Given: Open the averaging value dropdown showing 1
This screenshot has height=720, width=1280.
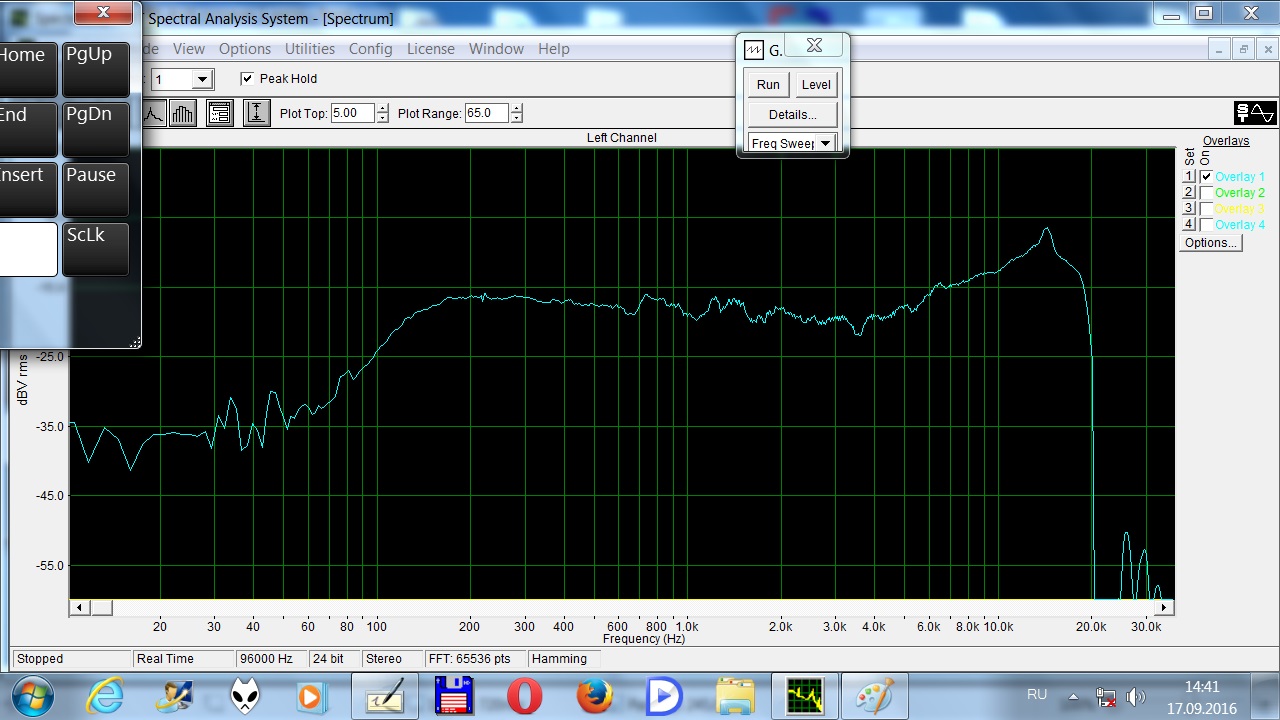Looking at the screenshot, I should point(202,79).
